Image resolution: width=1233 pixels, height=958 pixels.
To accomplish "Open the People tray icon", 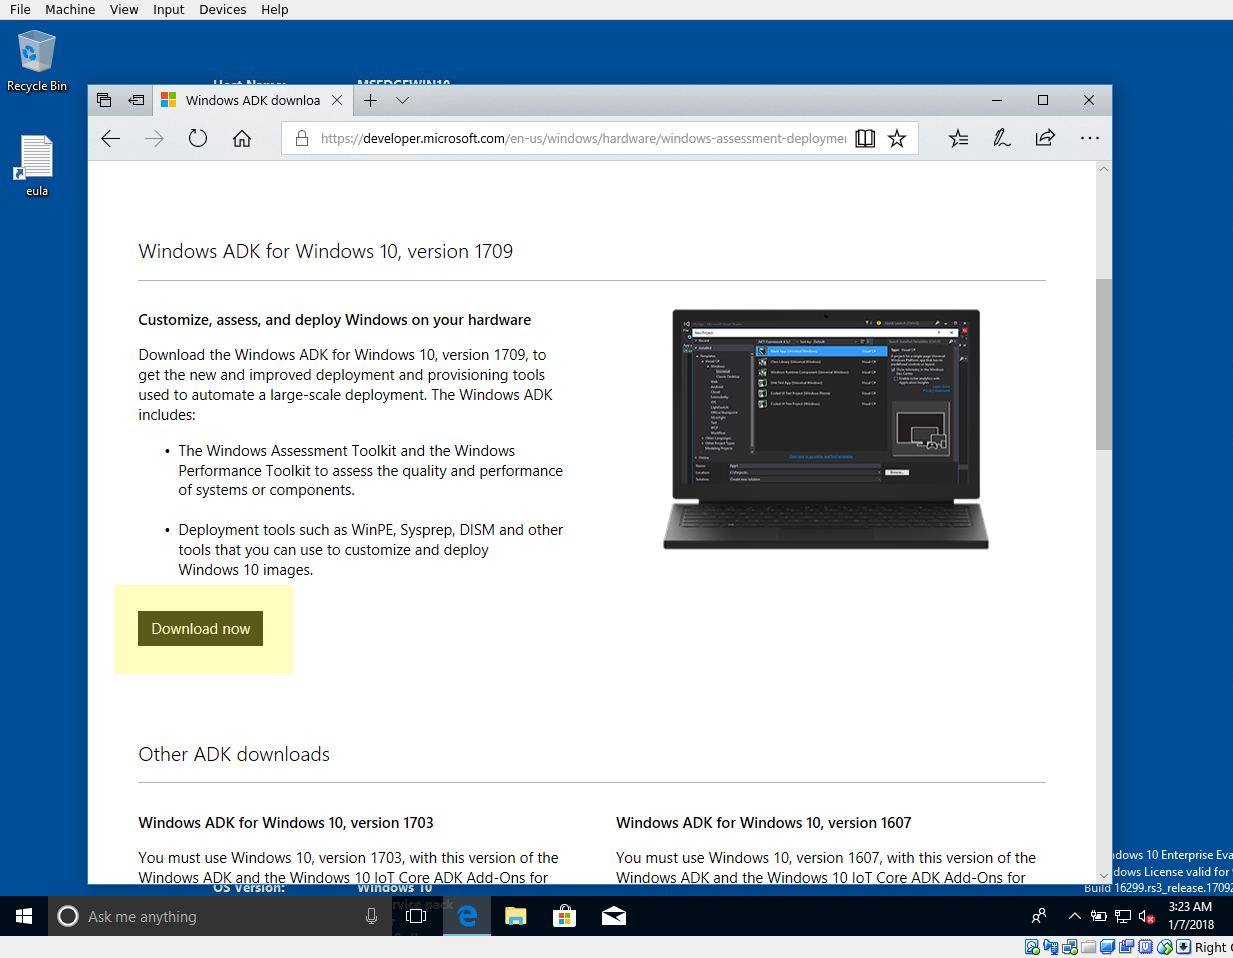I will click(x=1039, y=916).
